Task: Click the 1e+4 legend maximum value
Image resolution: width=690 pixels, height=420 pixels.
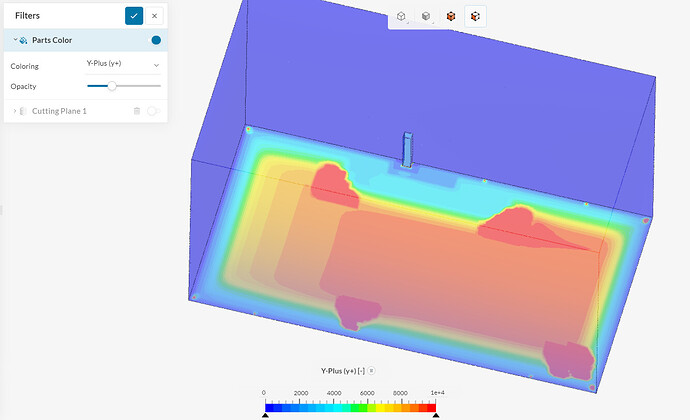Action: [437, 393]
